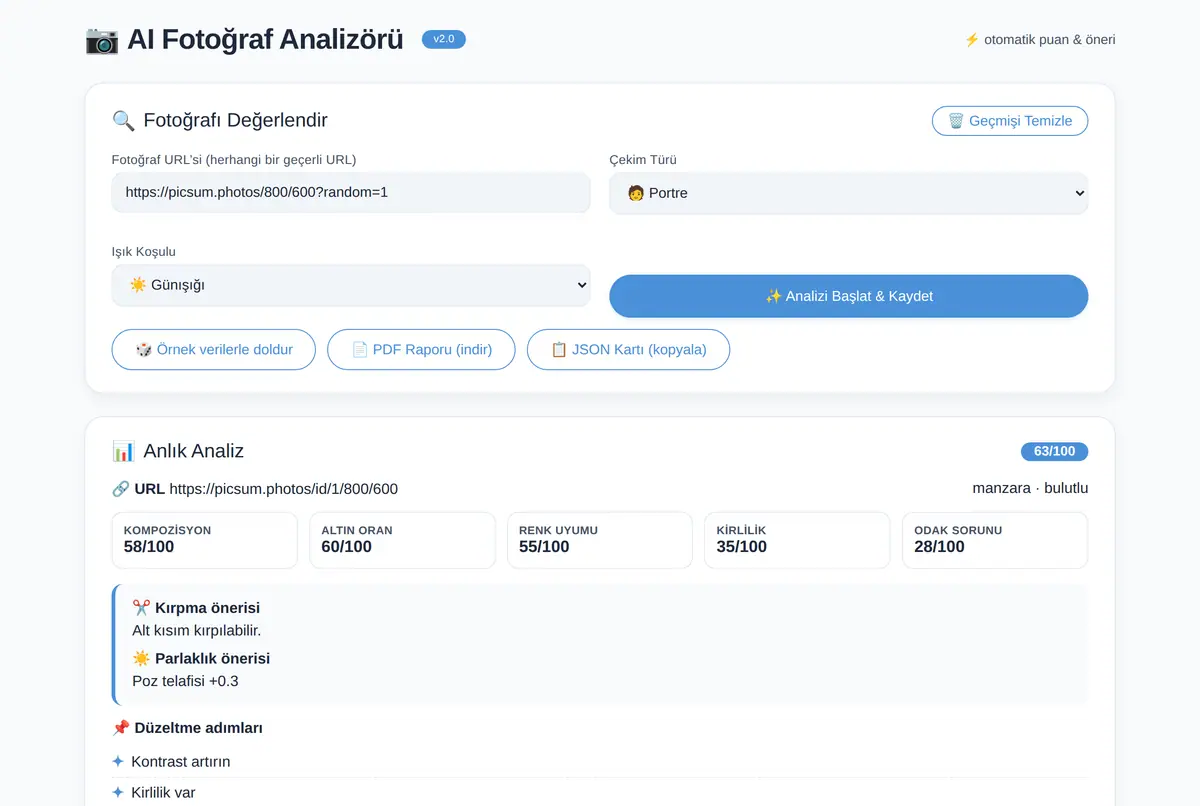This screenshot has height=806, width=1200.
Task: Click the 'AI Fotoğraf Analizörü' page title
Action: (x=265, y=40)
